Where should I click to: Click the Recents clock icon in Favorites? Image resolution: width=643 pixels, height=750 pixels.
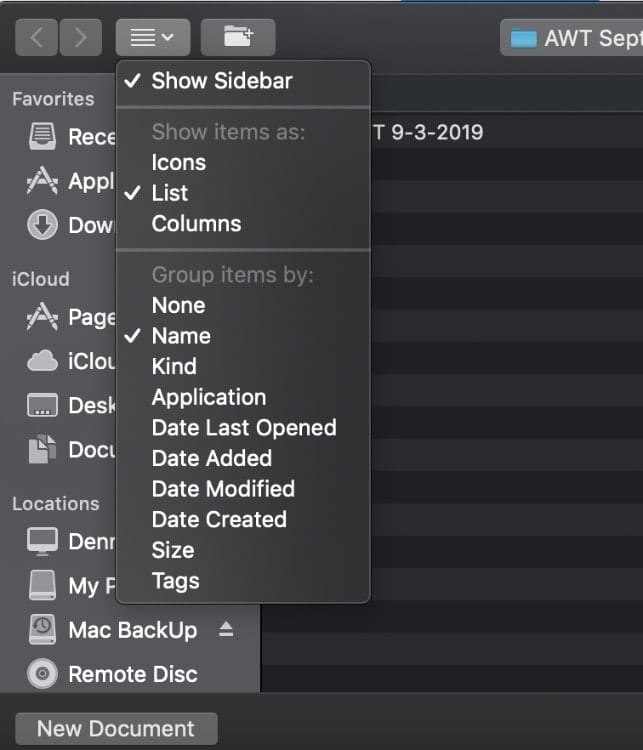(42, 136)
